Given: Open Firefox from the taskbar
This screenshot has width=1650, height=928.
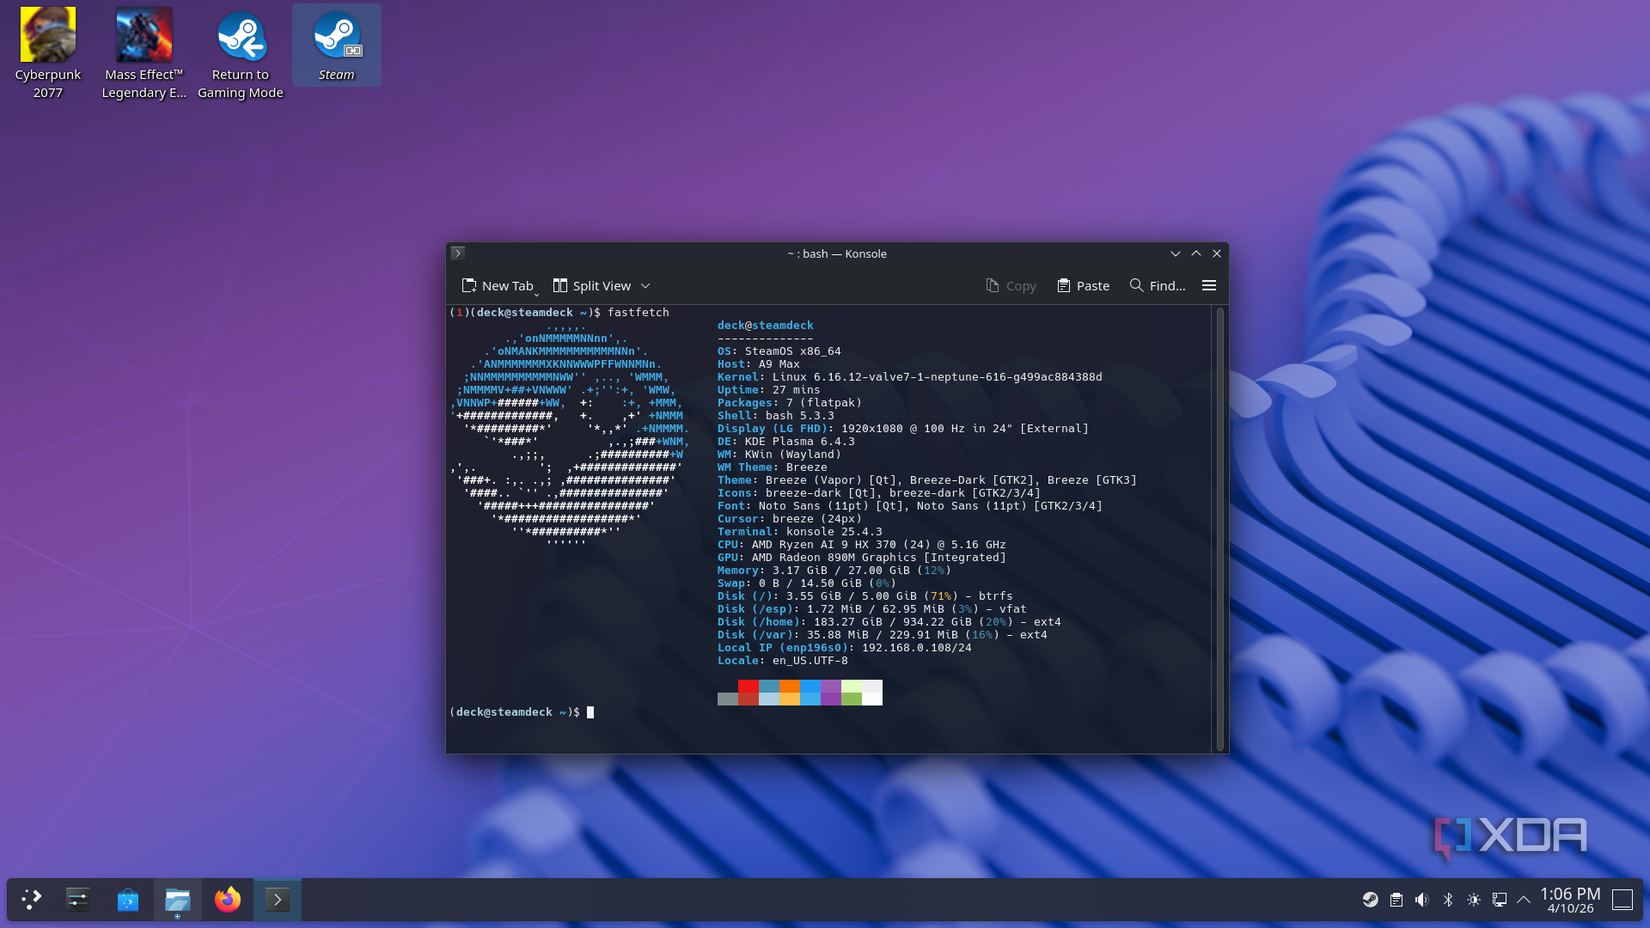Looking at the screenshot, I should click(x=227, y=899).
